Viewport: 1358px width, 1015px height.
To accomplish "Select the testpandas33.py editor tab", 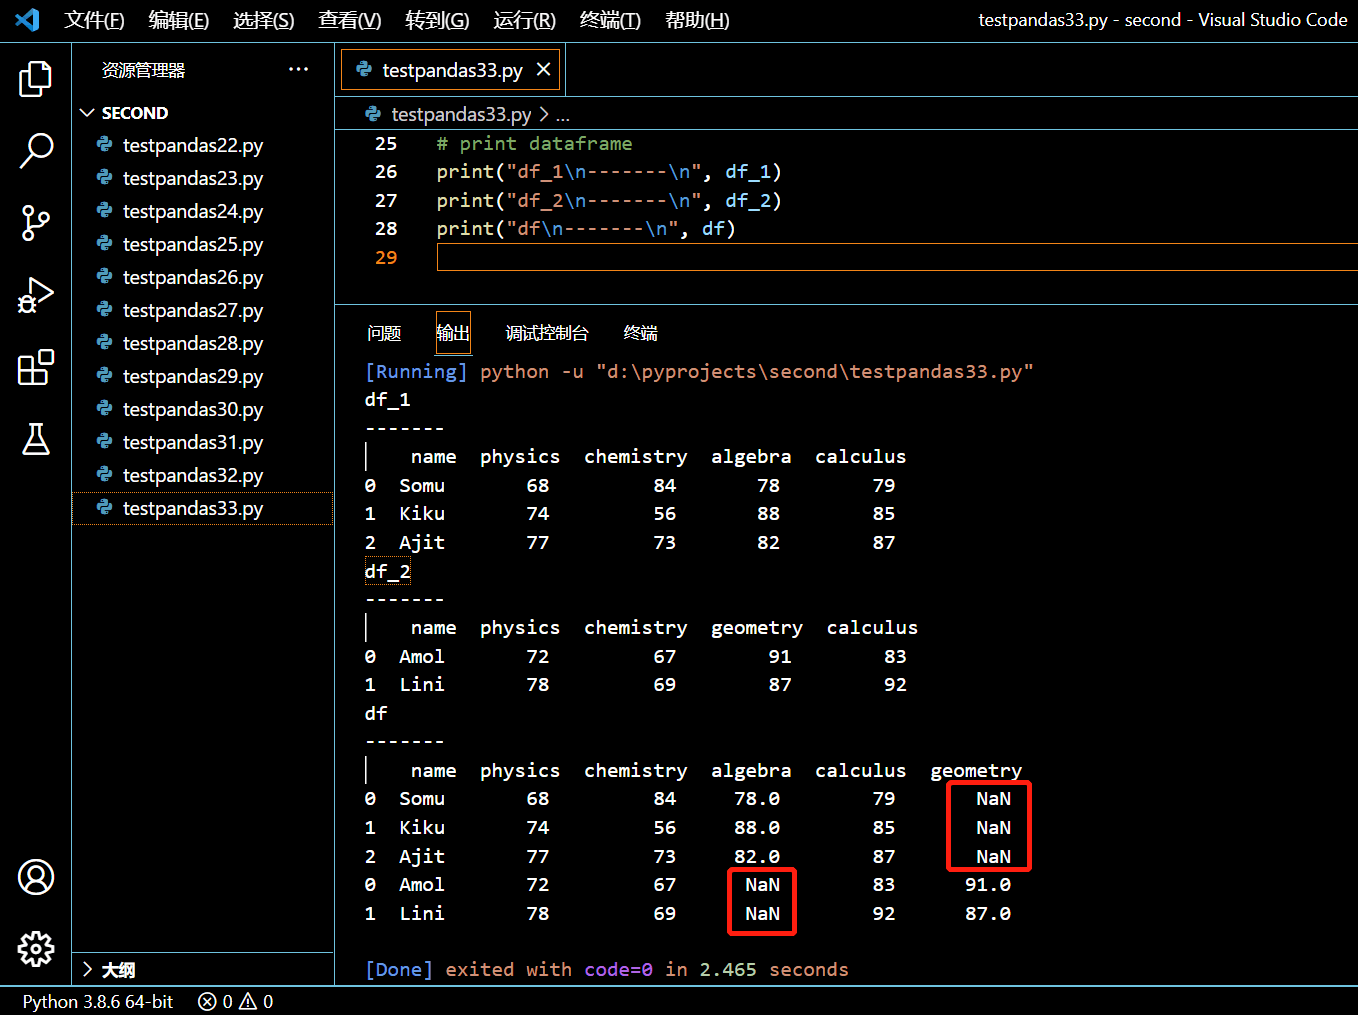I will click(451, 69).
